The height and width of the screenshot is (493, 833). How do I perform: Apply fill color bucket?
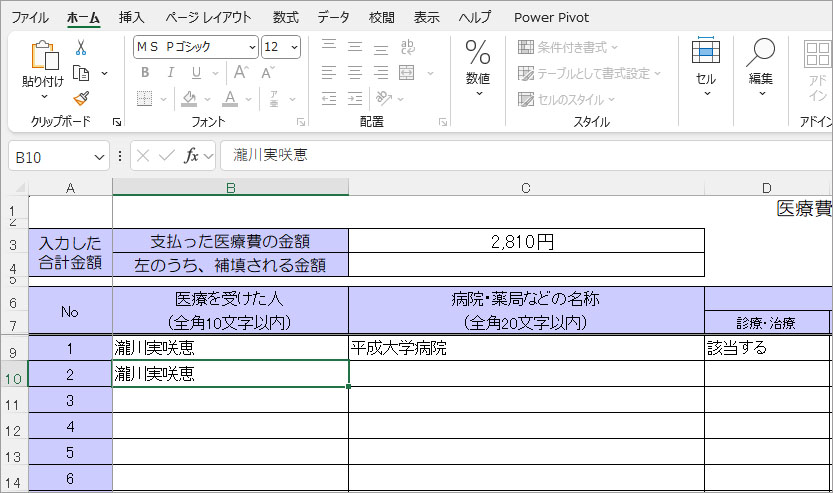pyautogui.click(x=189, y=98)
